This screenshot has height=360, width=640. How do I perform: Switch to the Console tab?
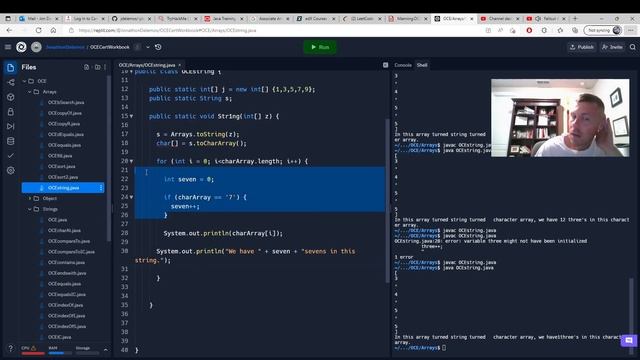[x=403, y=65]
